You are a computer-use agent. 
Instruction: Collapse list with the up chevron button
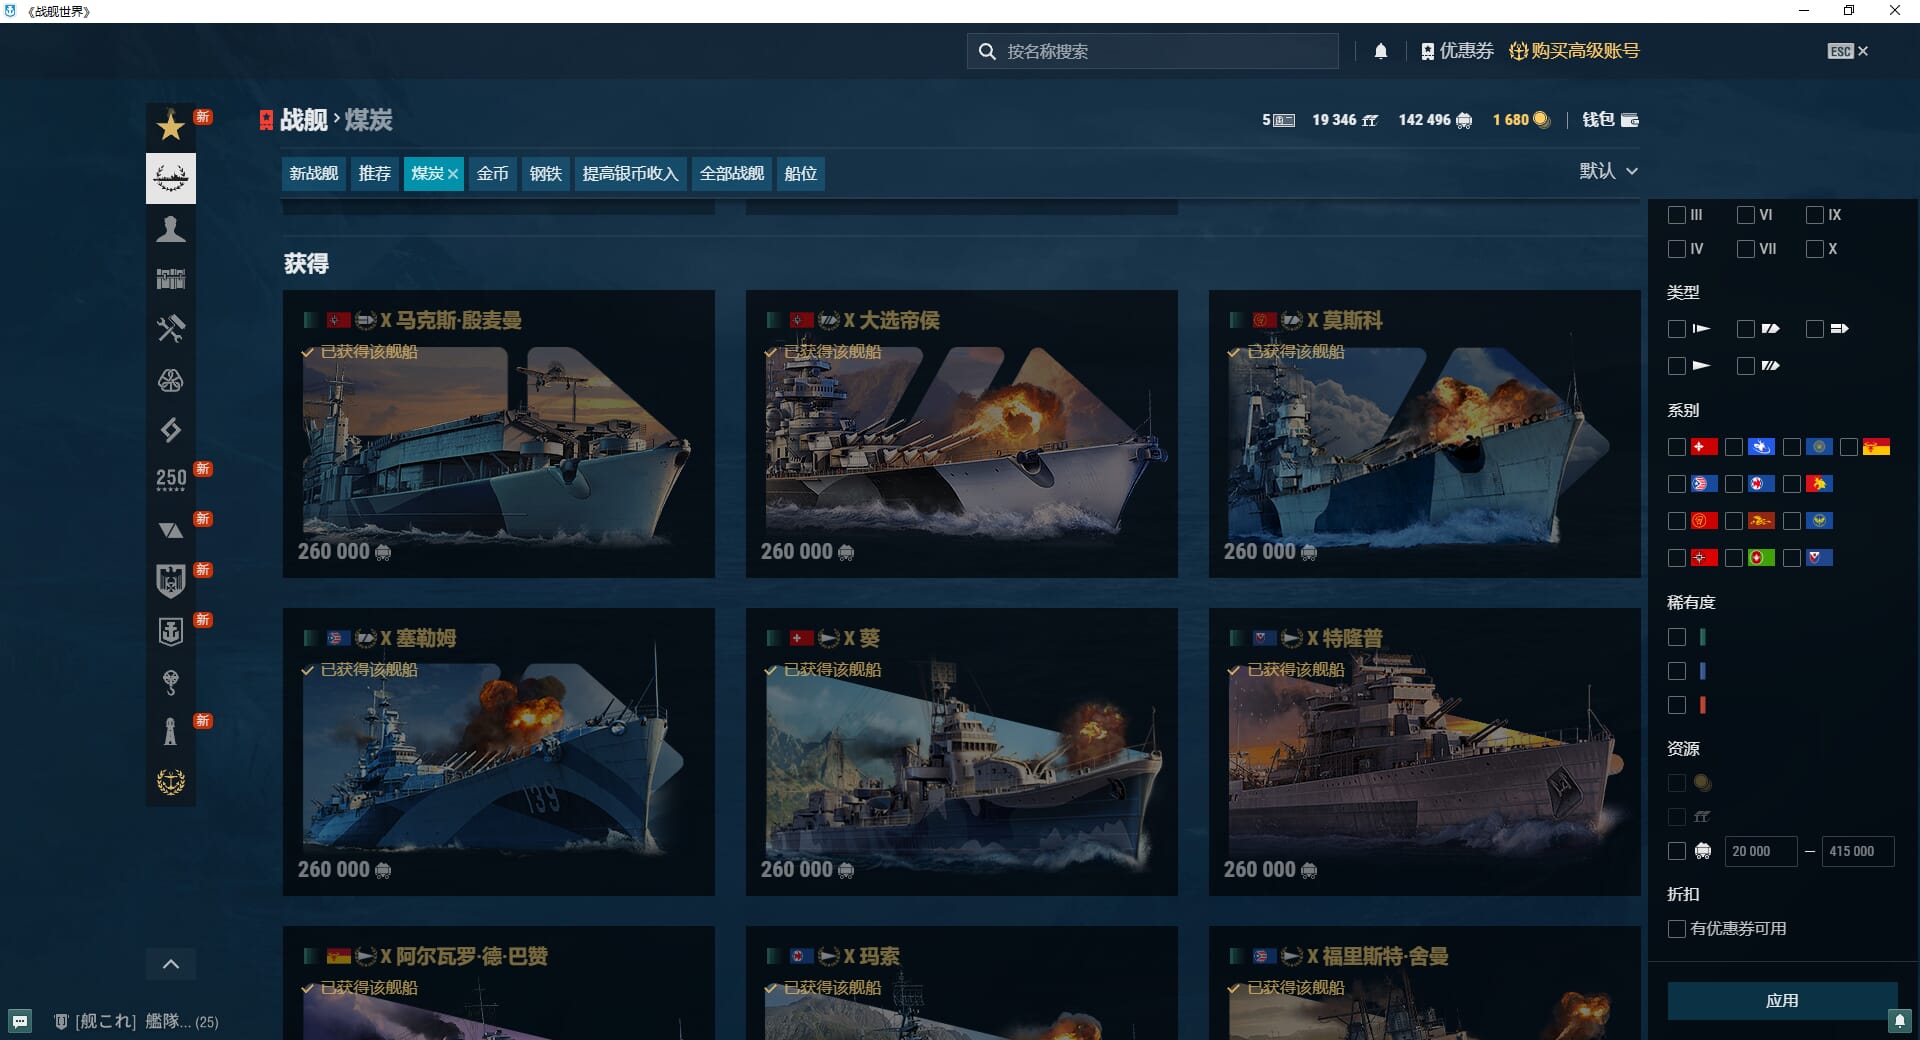(x=171, y=964)
